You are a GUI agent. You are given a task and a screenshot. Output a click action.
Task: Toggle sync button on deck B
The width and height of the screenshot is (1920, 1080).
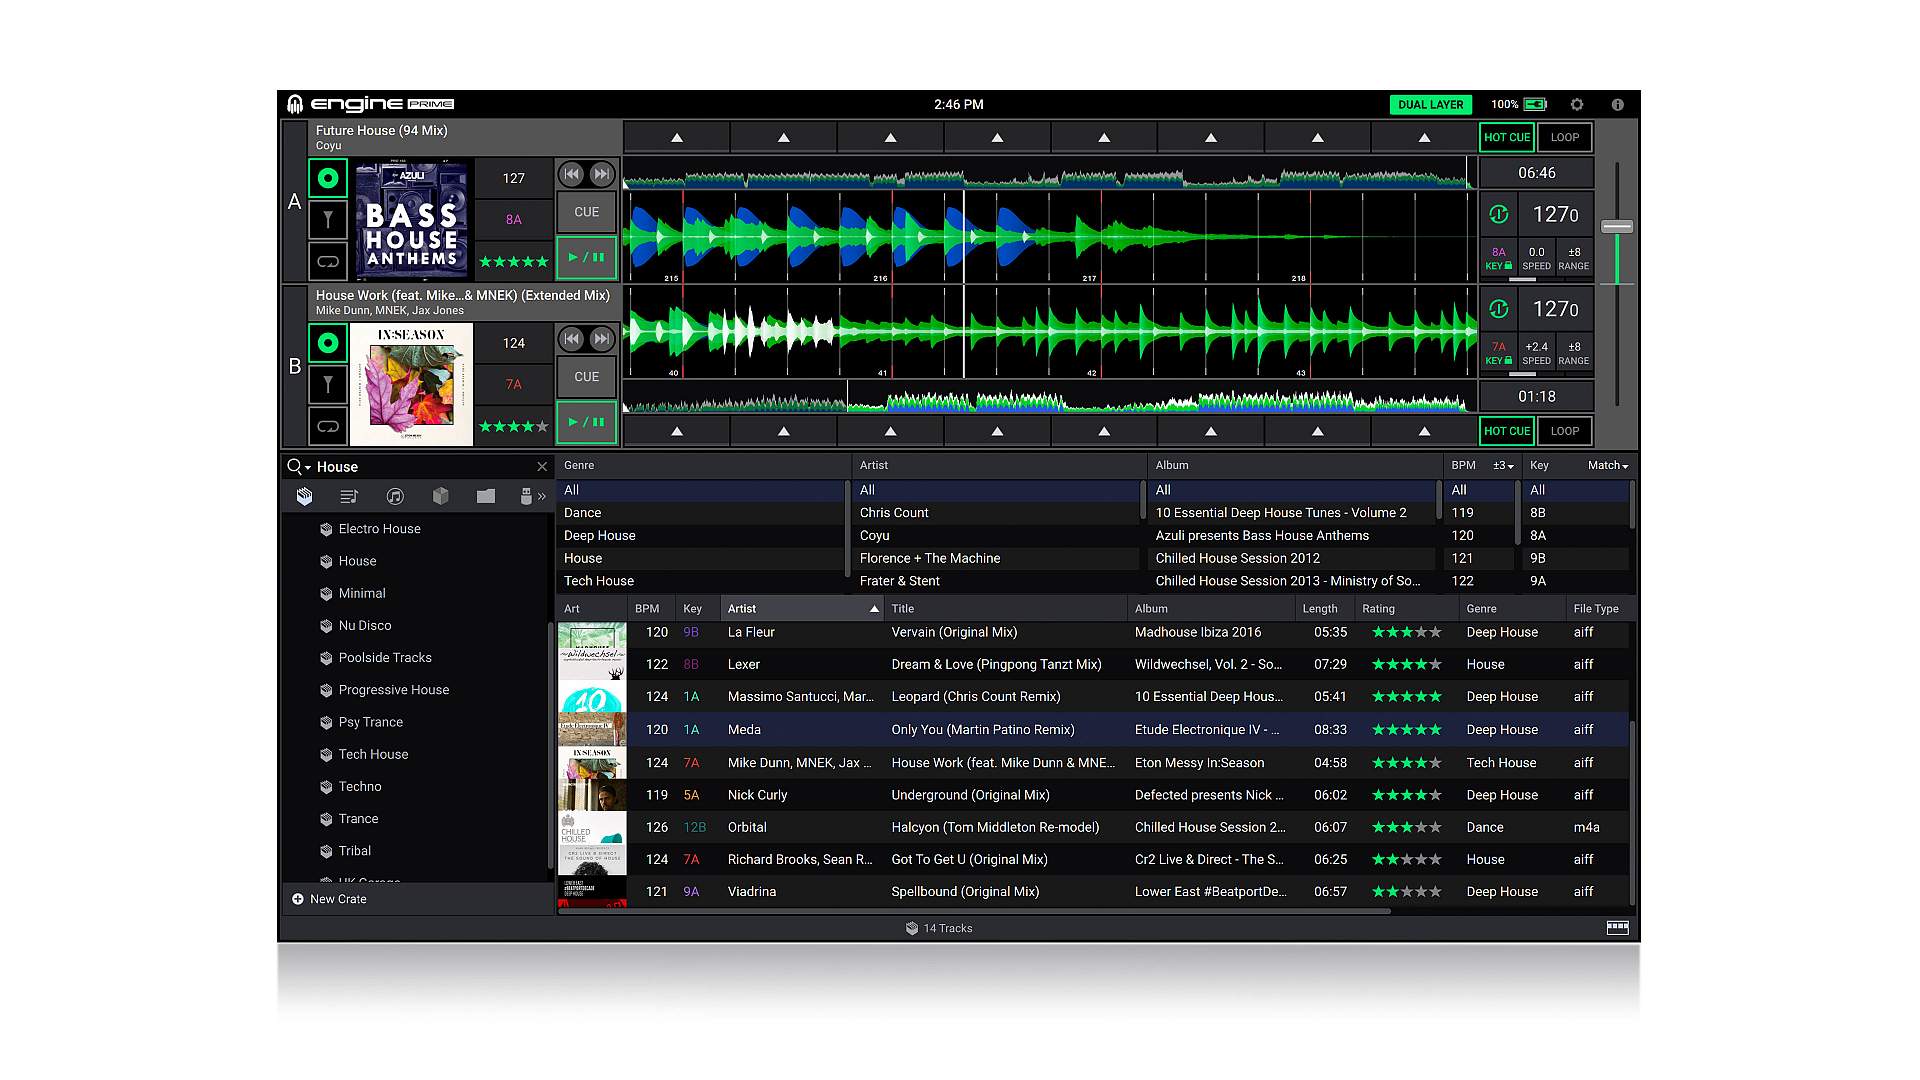[1498, 309]
